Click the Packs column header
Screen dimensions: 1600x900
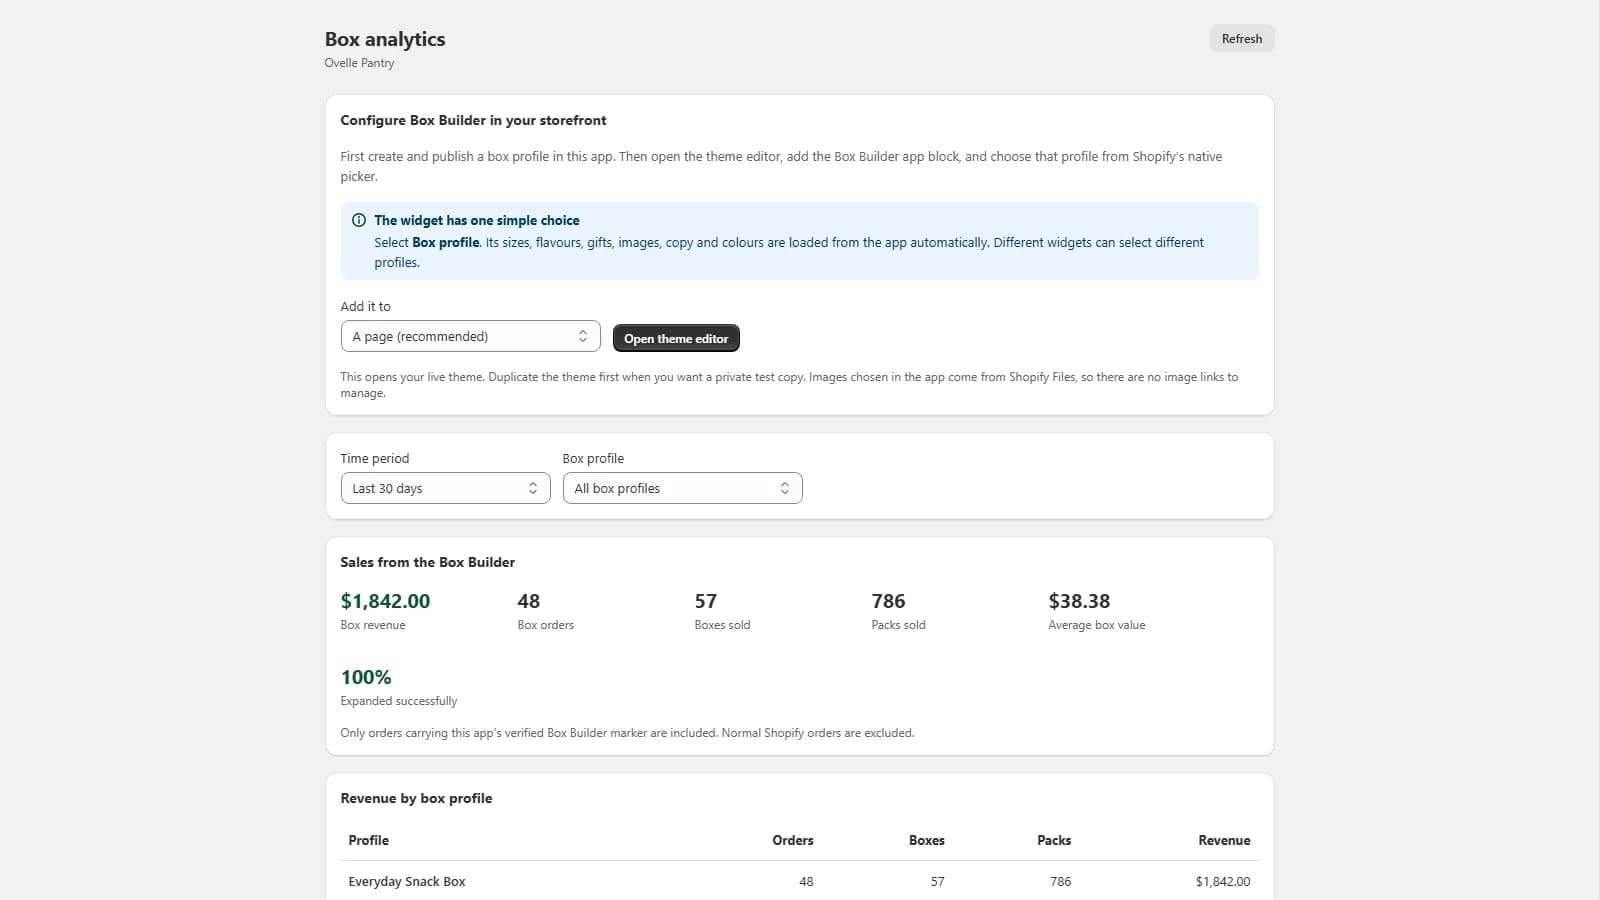click(x=1054, y=840)
